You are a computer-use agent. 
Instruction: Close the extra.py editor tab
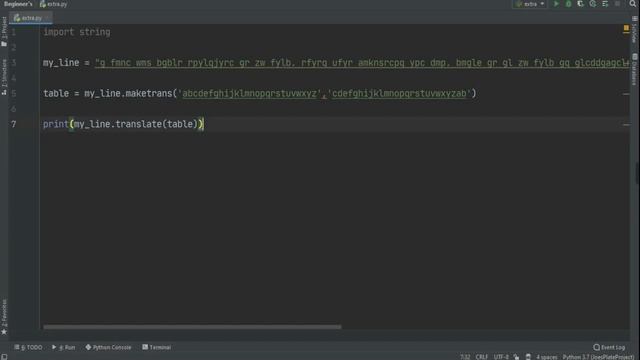tap(47, 18)
